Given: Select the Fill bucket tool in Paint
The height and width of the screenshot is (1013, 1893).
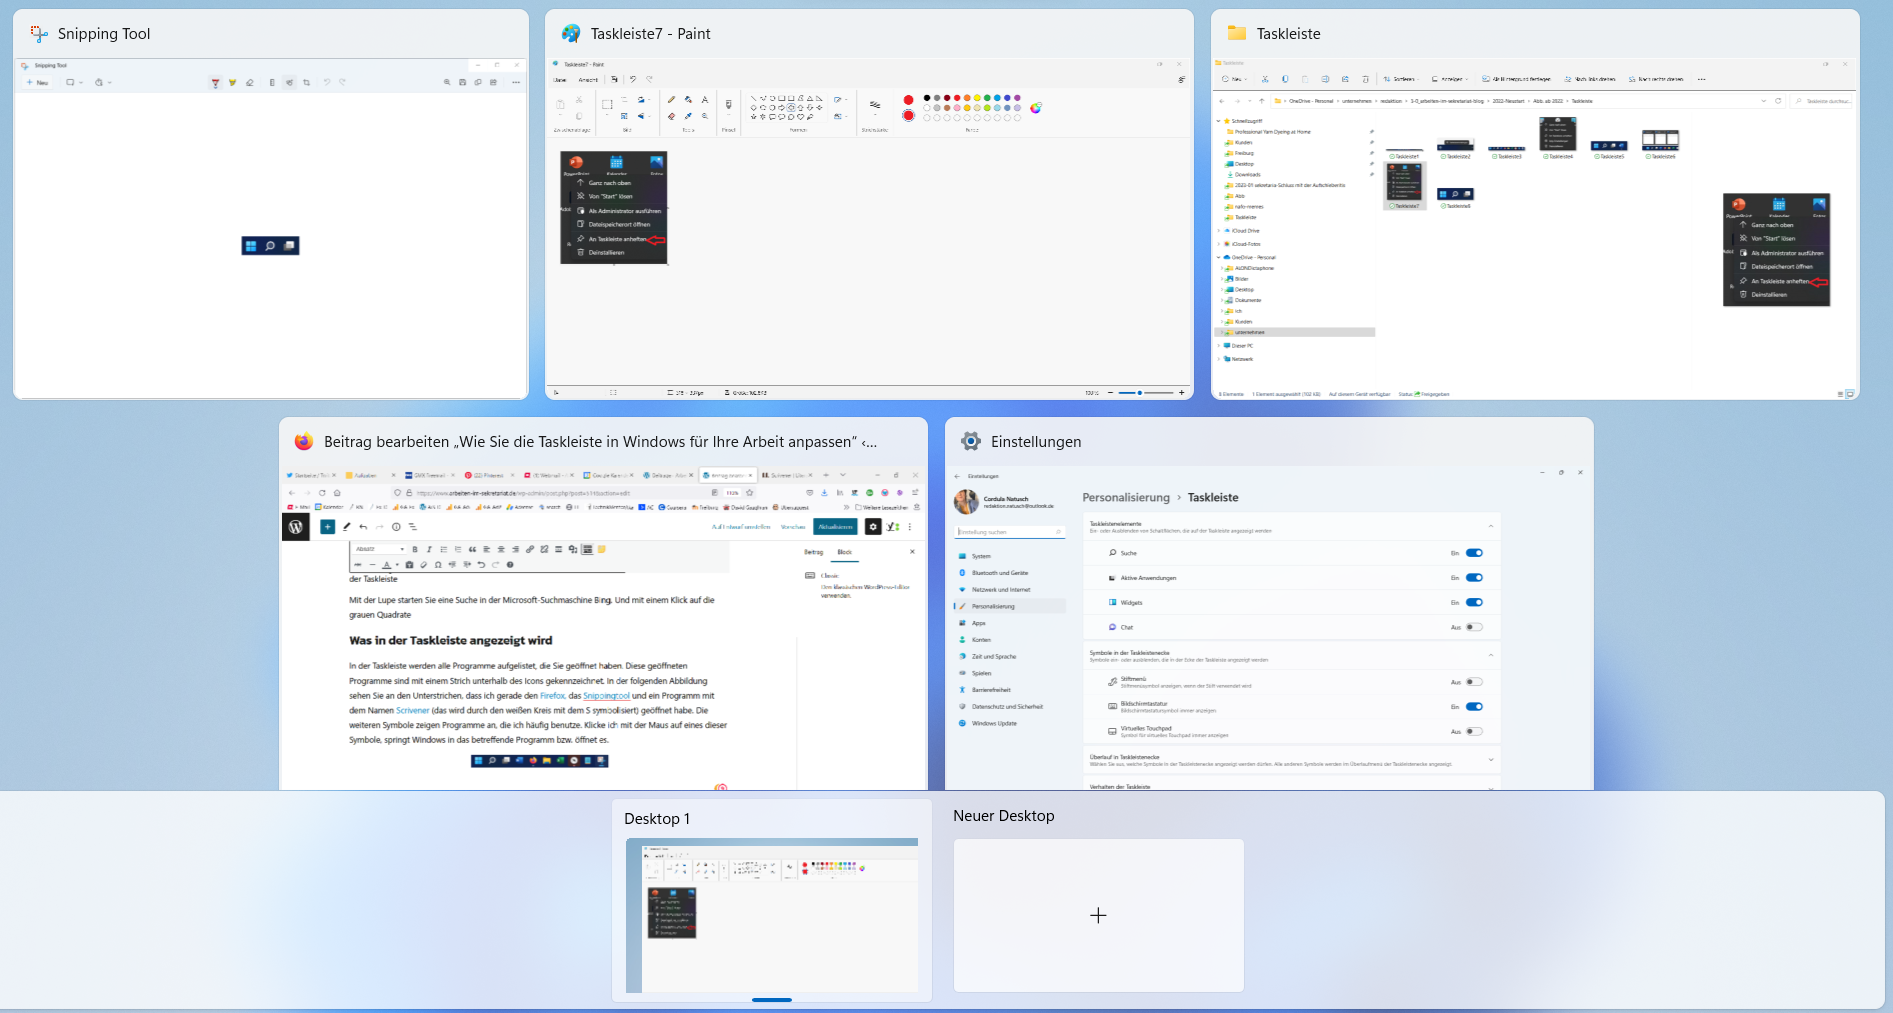Looking at the screenshot, I should click(x=688, y=99).
